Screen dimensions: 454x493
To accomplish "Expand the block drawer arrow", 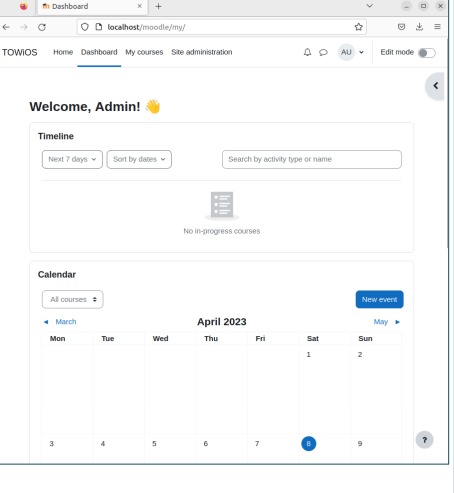I will [435, 86].
